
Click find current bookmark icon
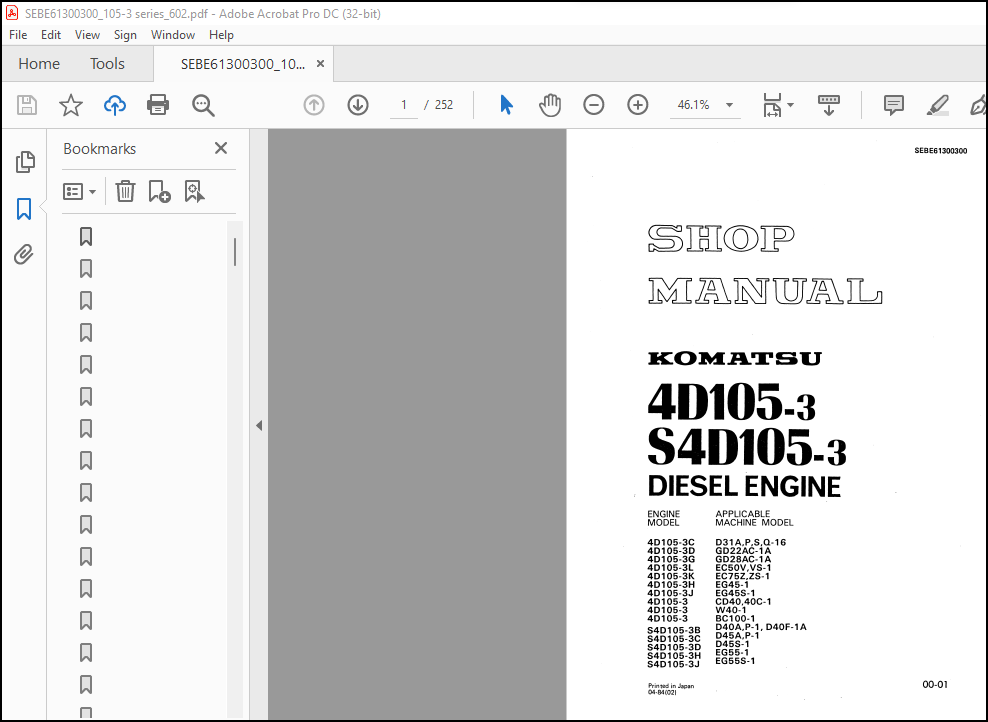pyautogui.click(x=194, y=191)
